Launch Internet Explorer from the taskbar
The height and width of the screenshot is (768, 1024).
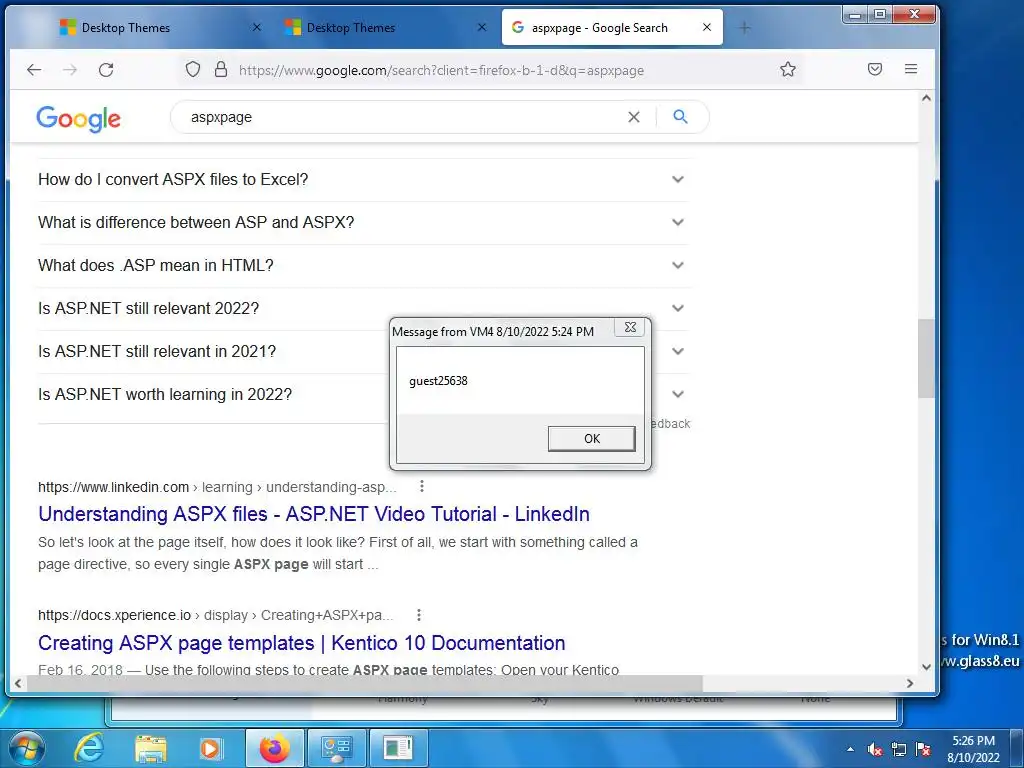tap(88, 748)
